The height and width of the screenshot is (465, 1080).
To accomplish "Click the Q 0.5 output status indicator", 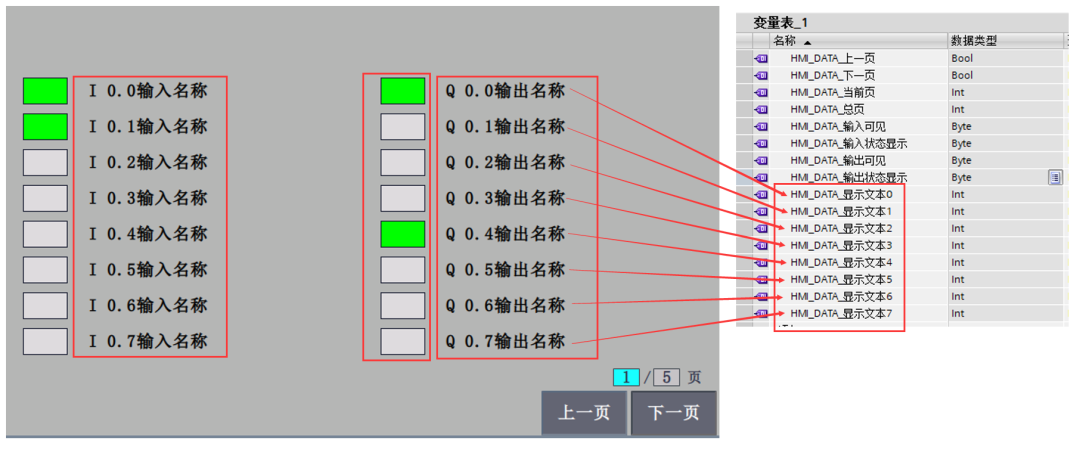I will click(403, 270).
